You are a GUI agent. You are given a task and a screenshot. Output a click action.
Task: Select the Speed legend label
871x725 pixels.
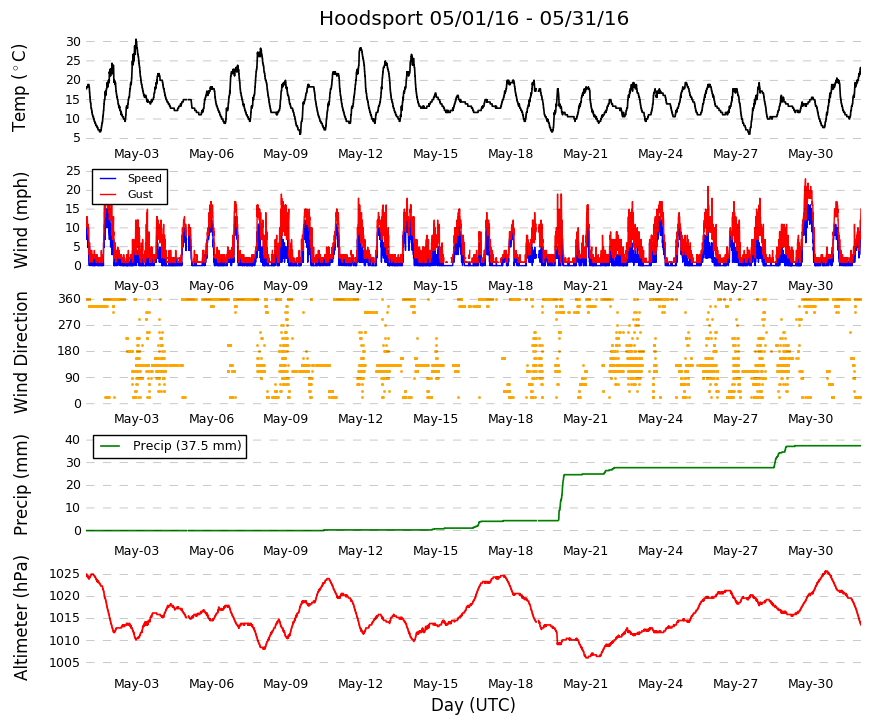tap(144, 178)
